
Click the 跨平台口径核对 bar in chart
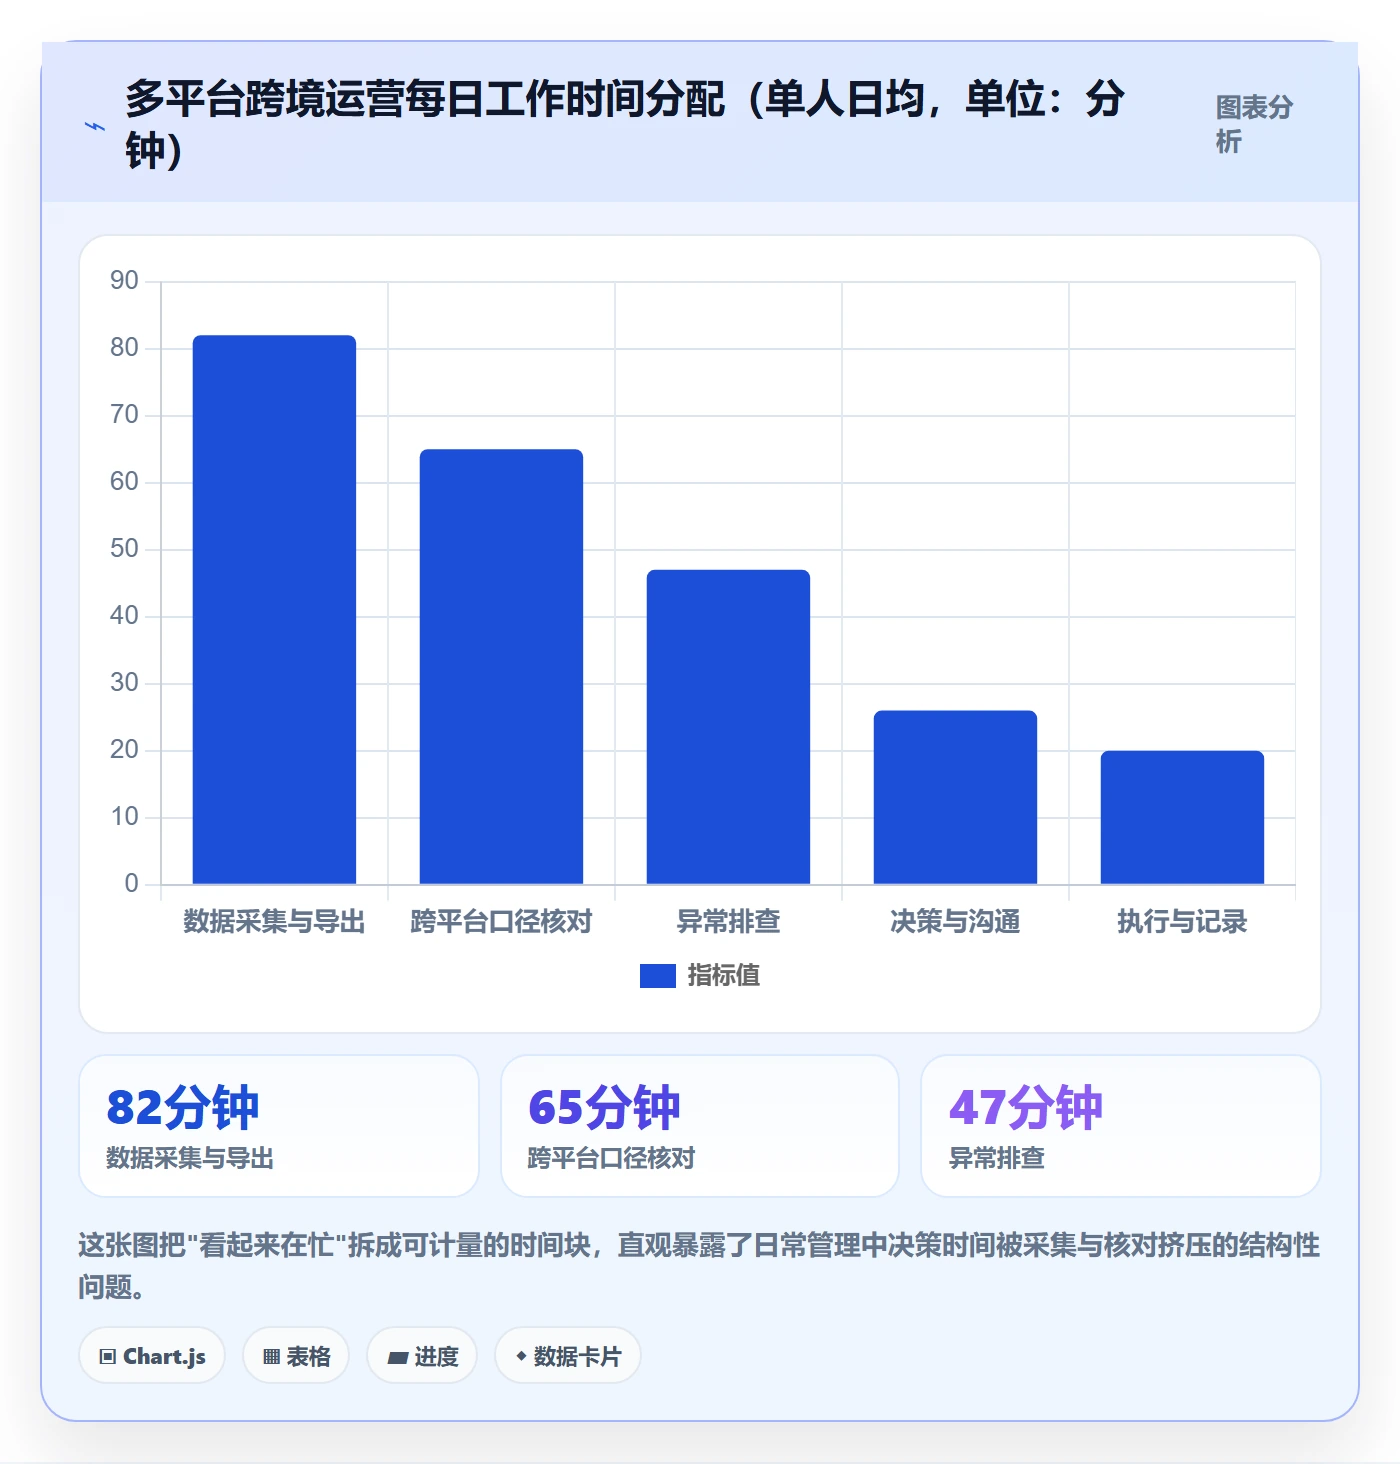click(x=501, y=667)
